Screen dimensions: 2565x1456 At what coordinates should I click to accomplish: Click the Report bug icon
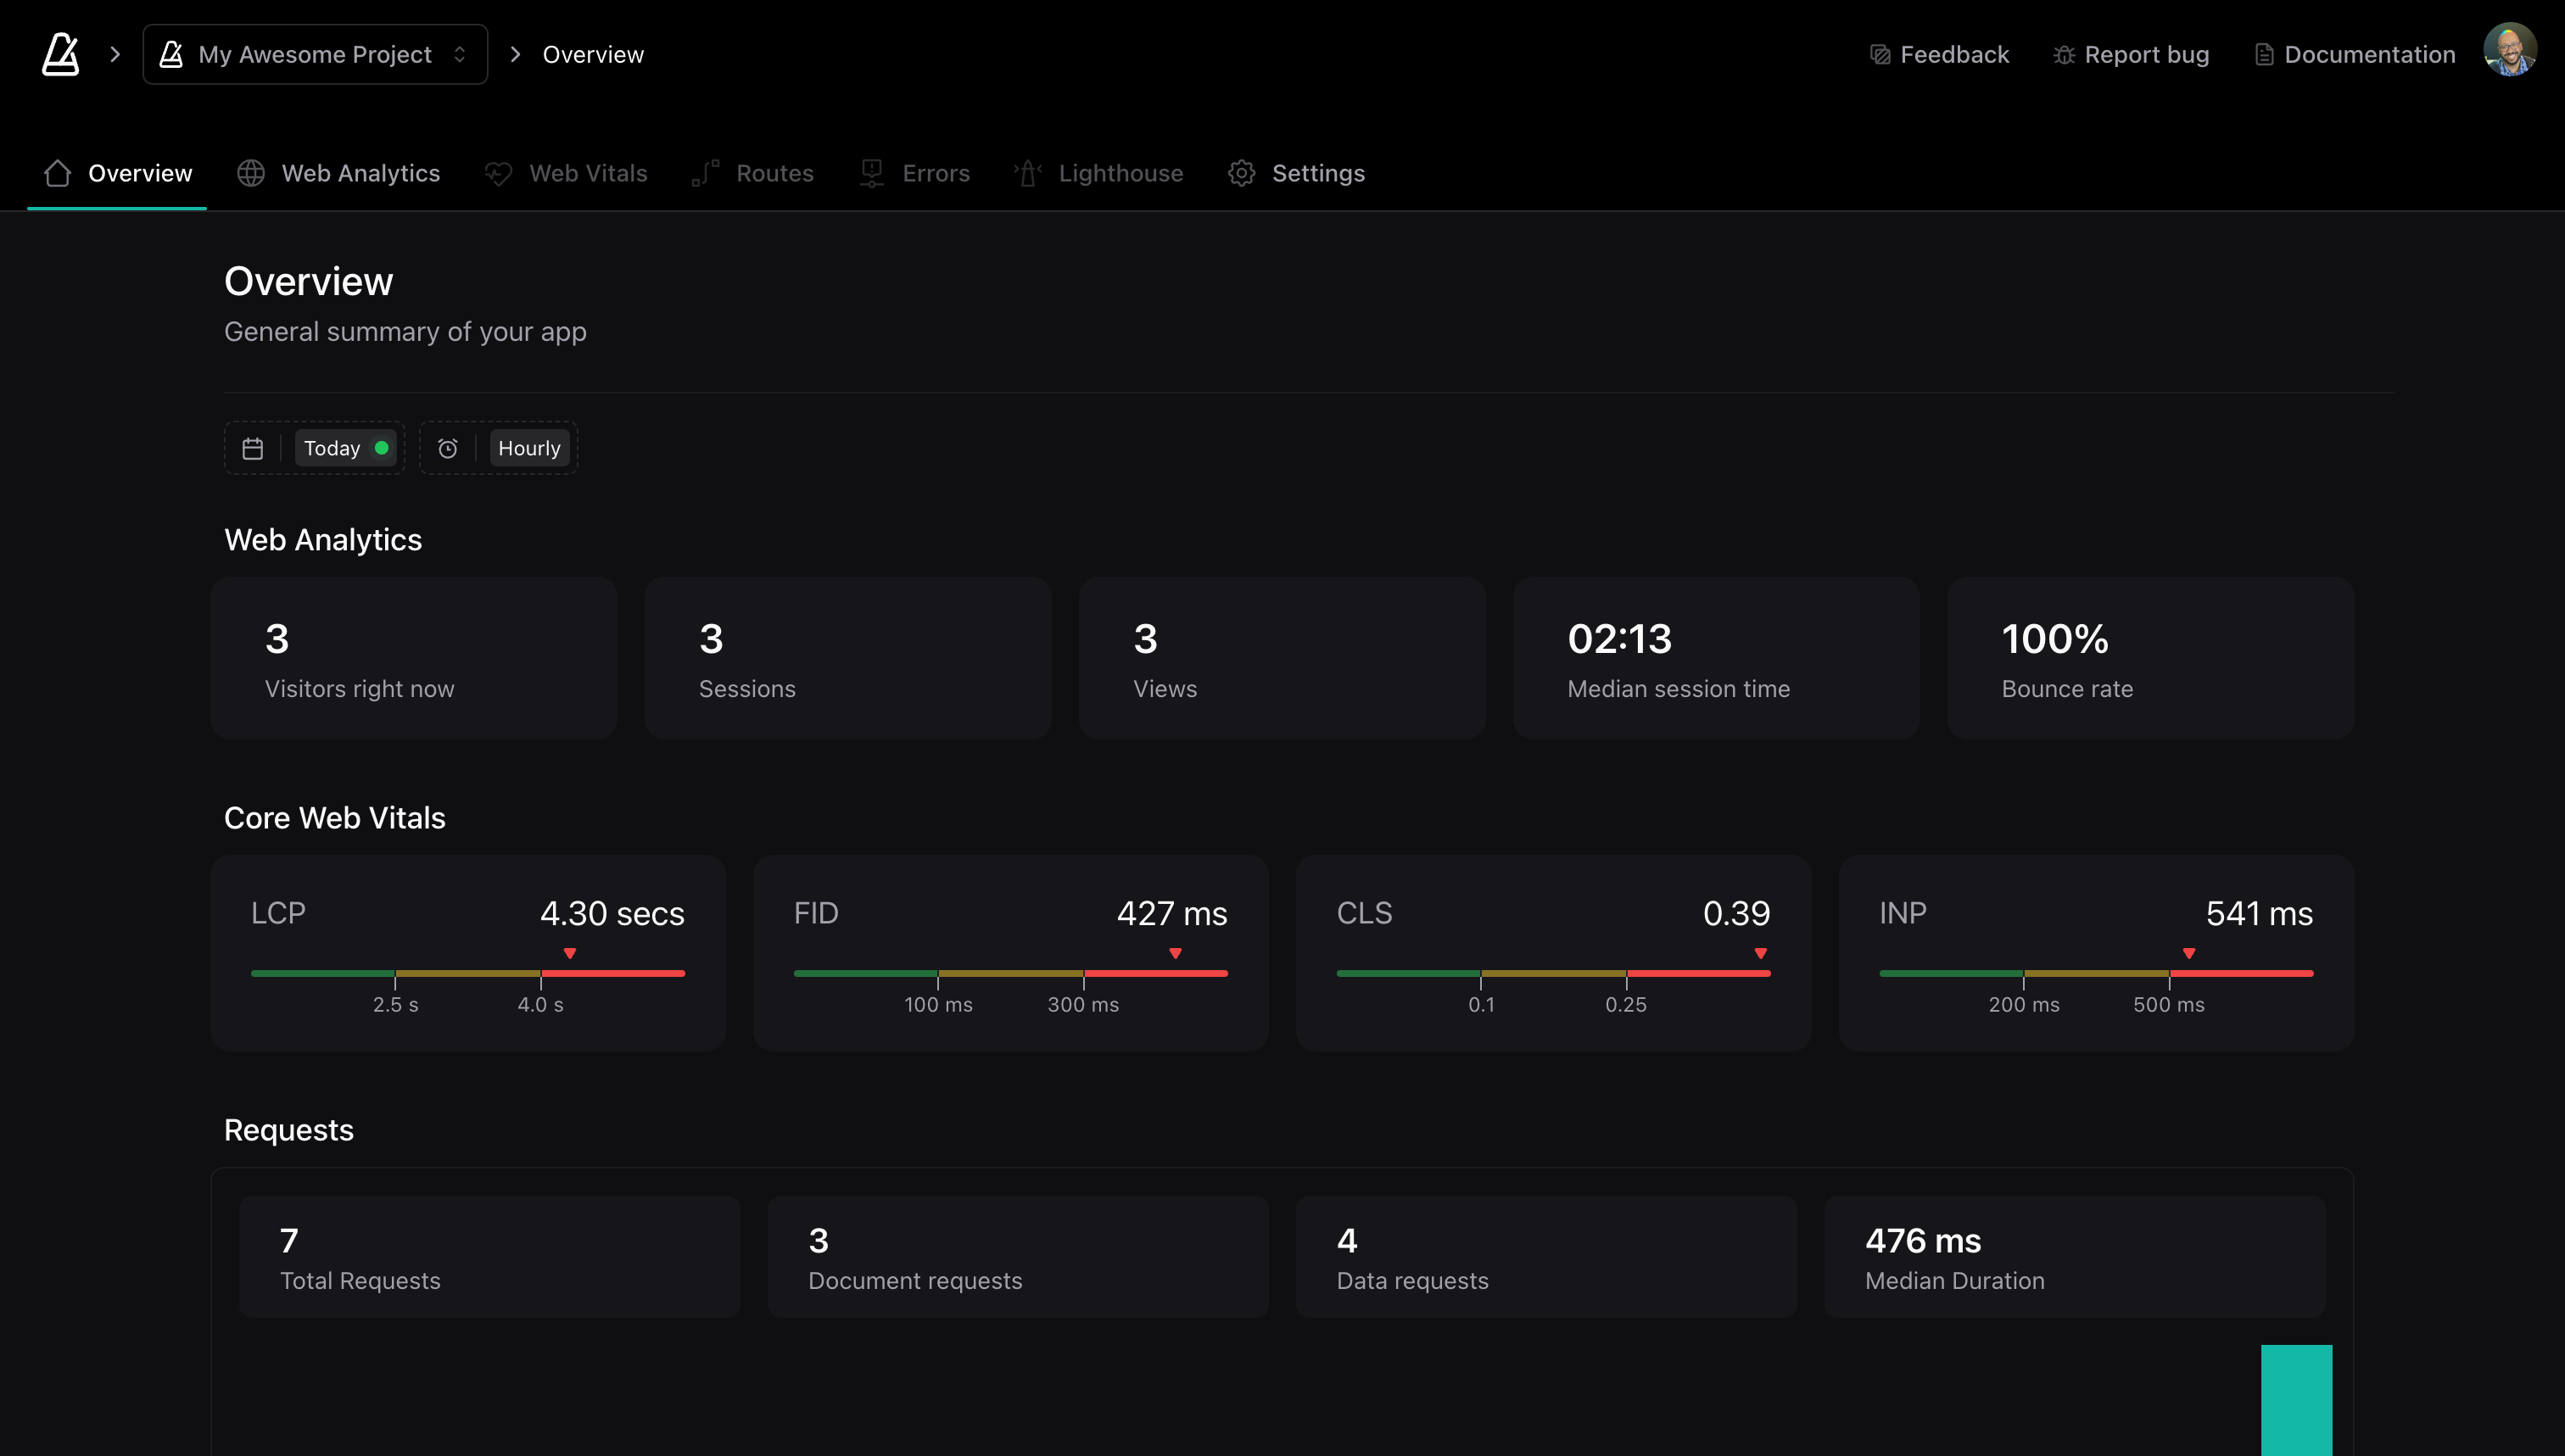tap(2063, 53)
